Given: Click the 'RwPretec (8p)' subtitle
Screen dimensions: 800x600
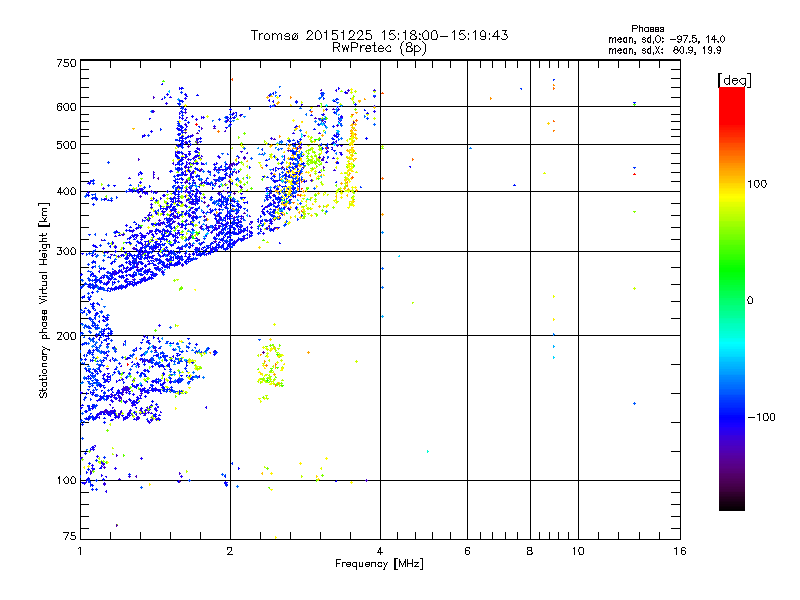Looking at the screenshot, I should pyautogui.click(x=379, y=48).
